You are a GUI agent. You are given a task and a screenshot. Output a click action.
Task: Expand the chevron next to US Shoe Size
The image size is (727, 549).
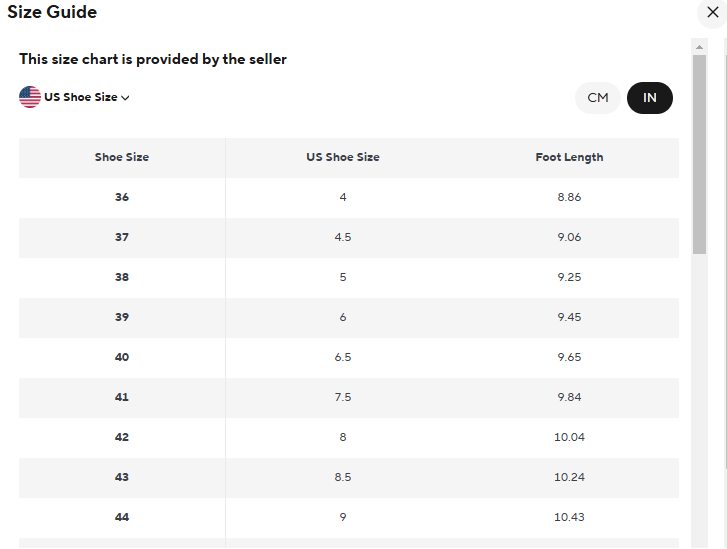(125, 97)
